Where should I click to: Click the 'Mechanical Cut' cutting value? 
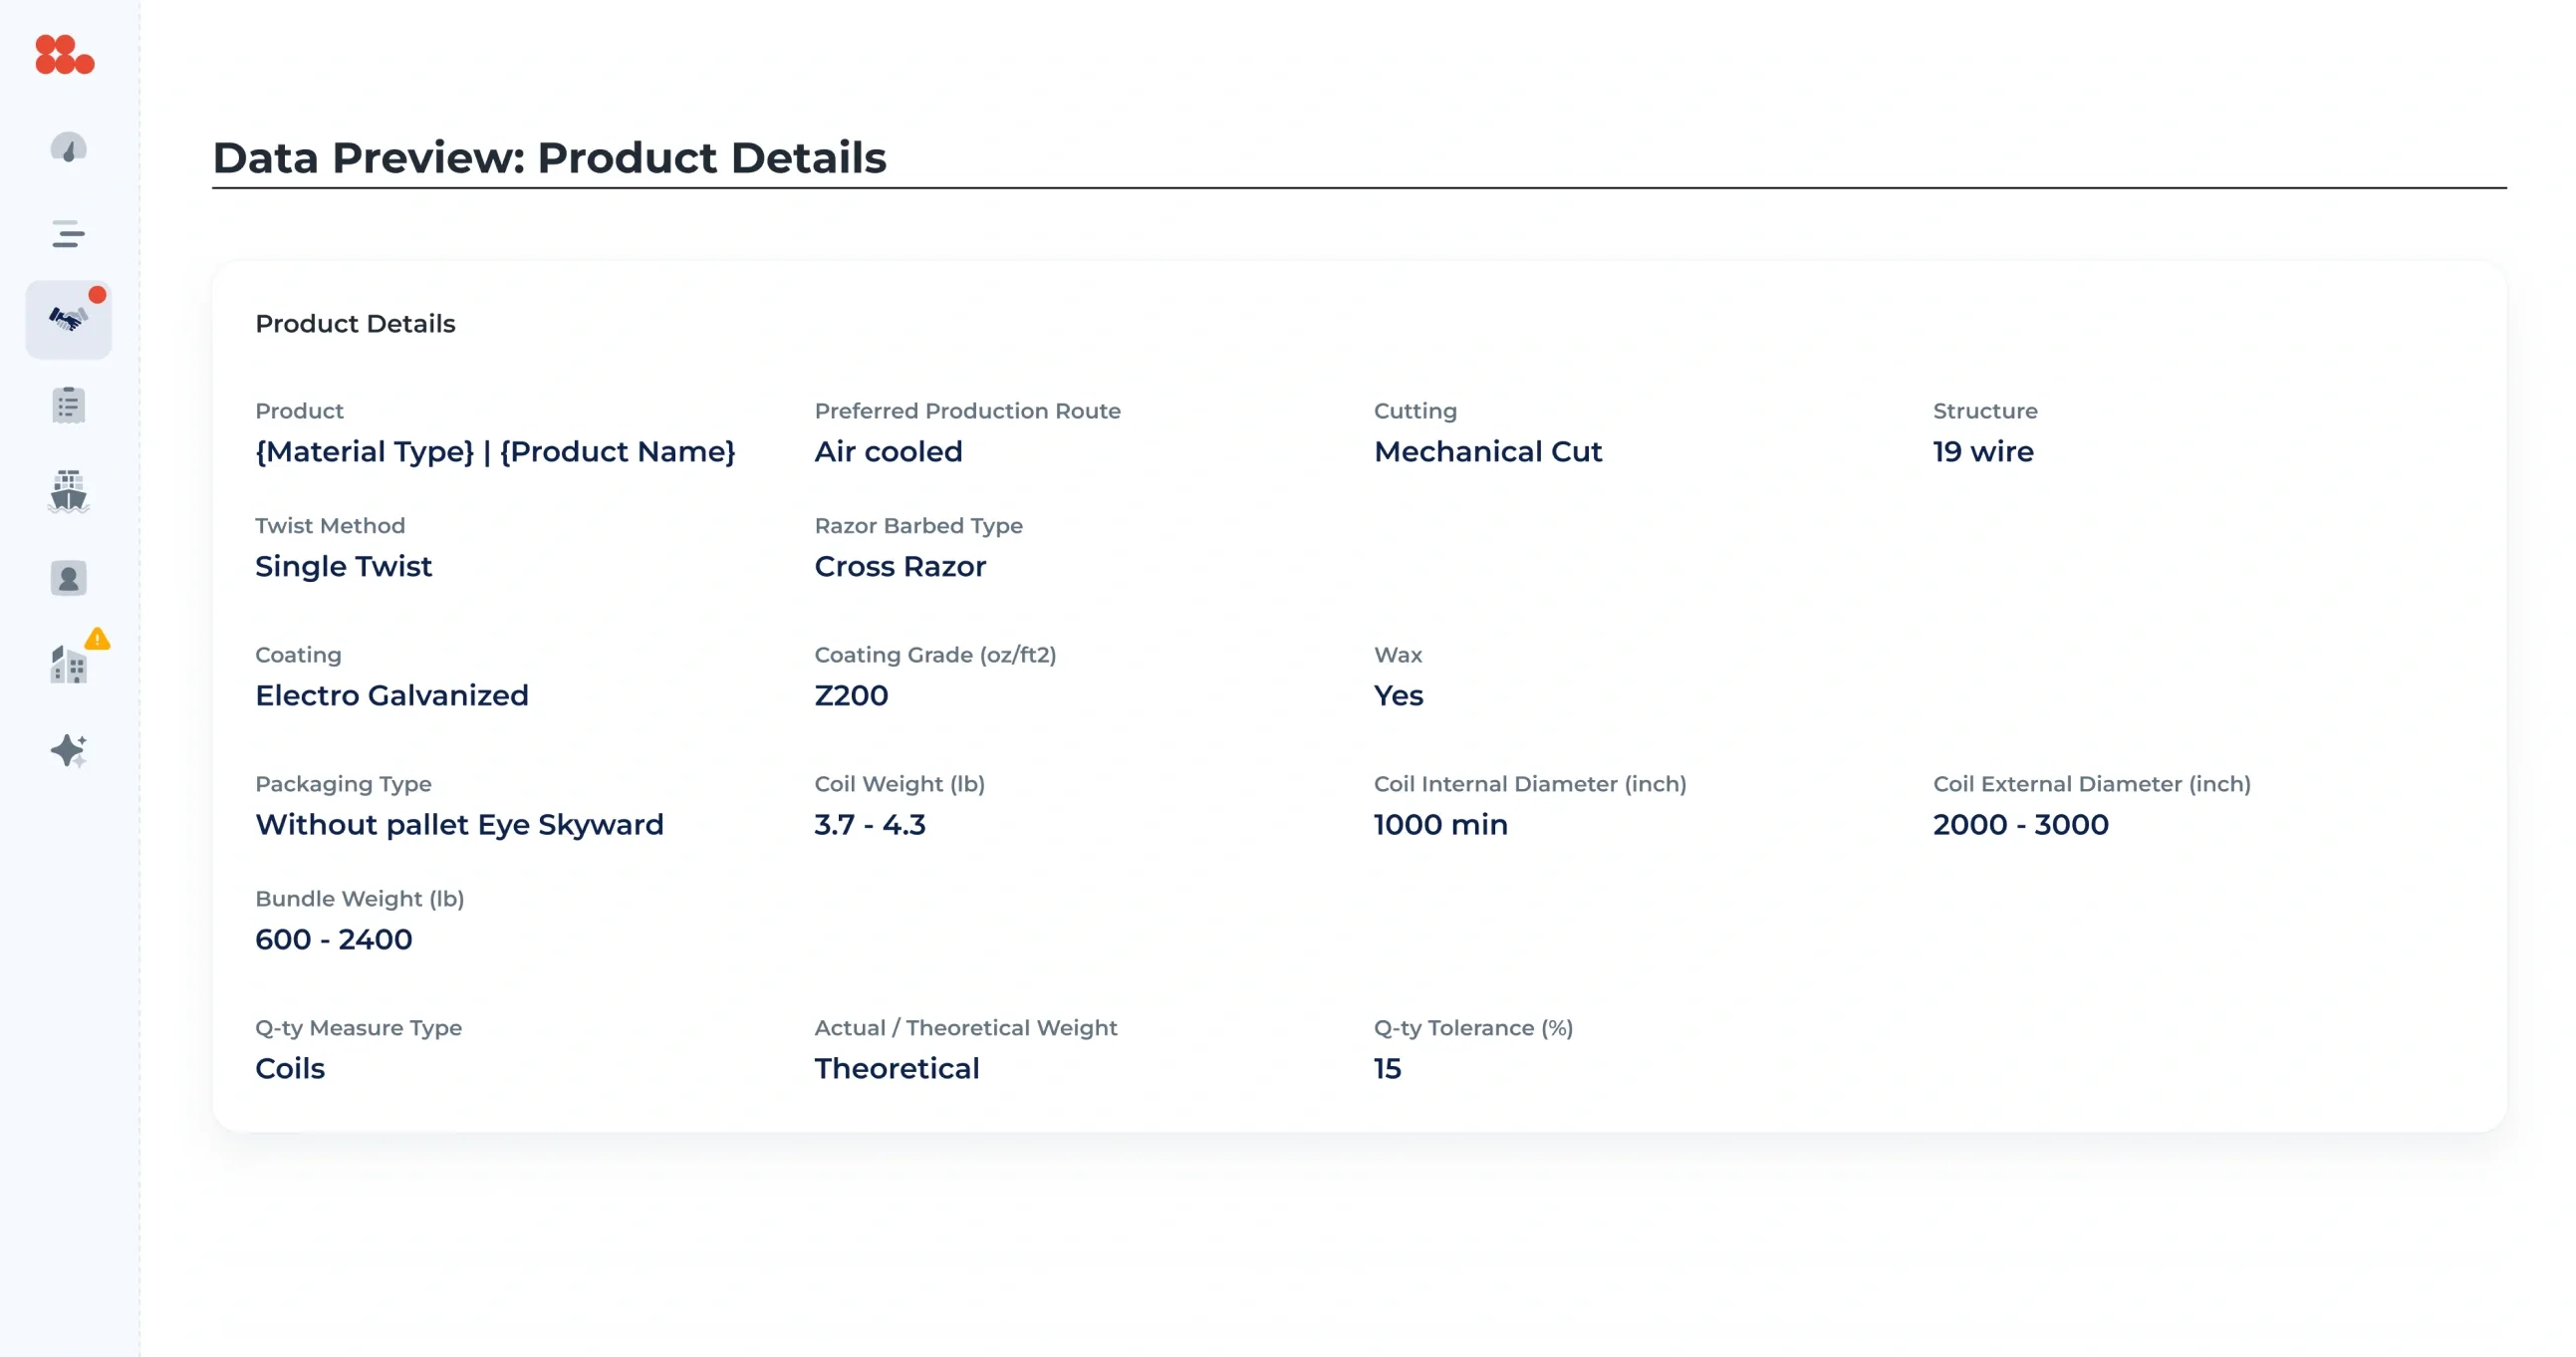[x=1488, y=452]
